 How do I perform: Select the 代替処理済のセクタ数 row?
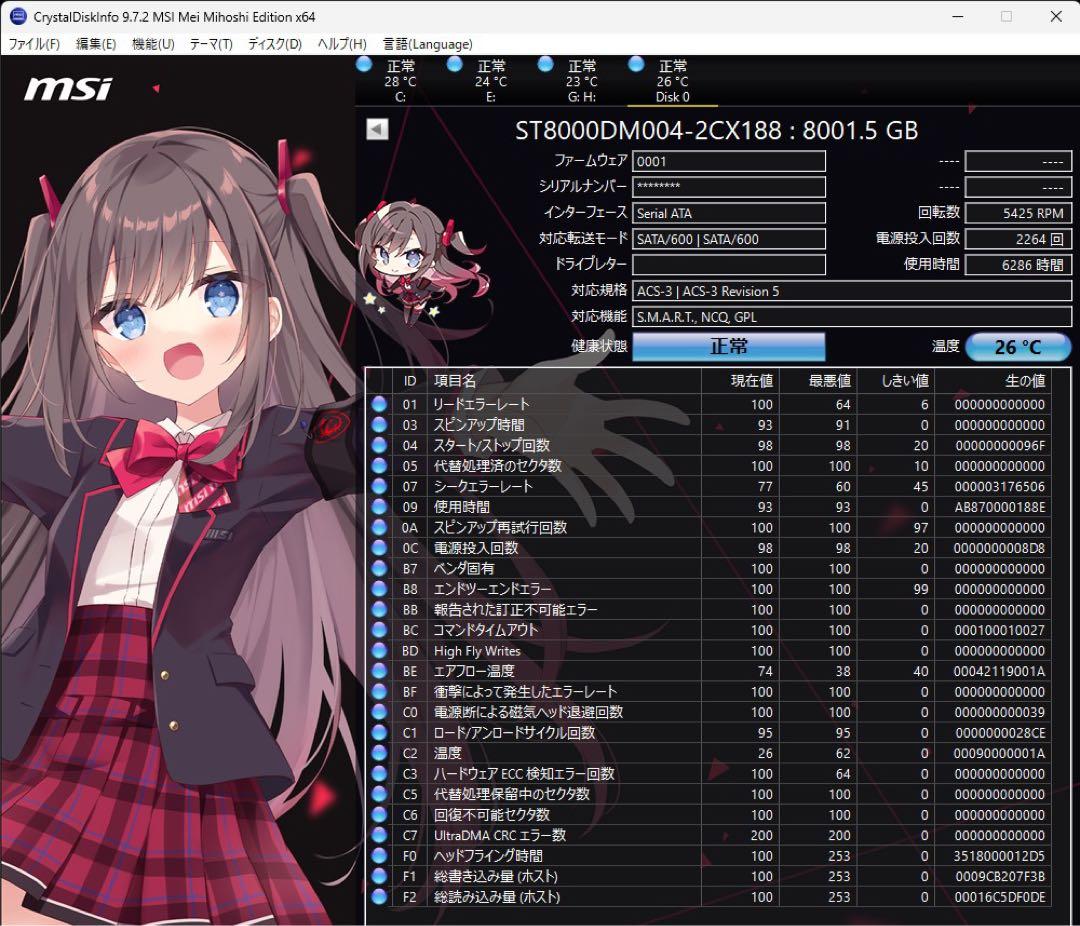click(x=497, y=466)
